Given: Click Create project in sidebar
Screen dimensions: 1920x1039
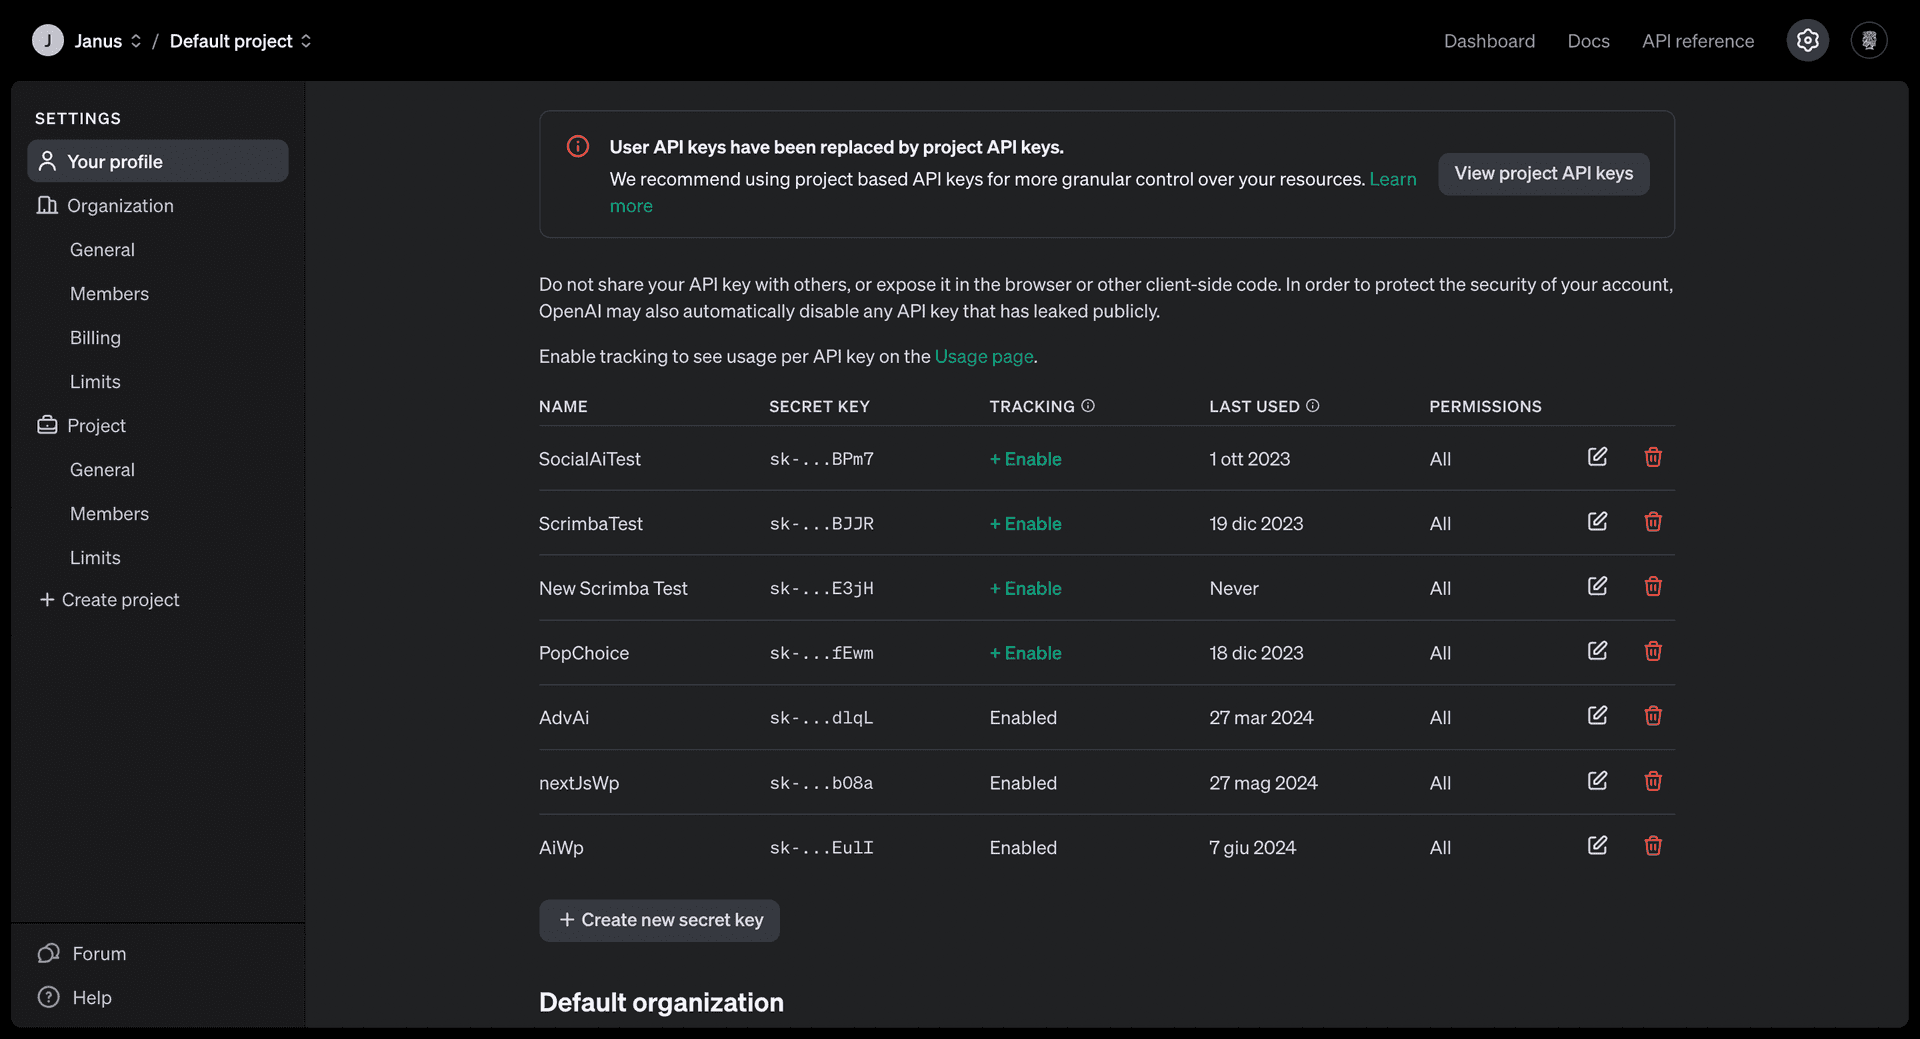Looking at the screenshot, I should tap(109, 600).
